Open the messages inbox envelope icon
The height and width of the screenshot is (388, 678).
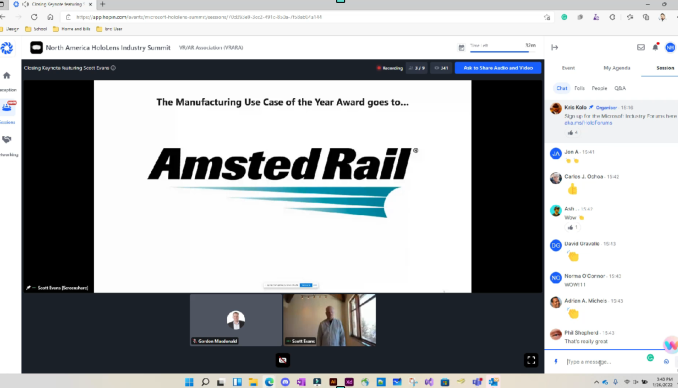tap(641, 47)
